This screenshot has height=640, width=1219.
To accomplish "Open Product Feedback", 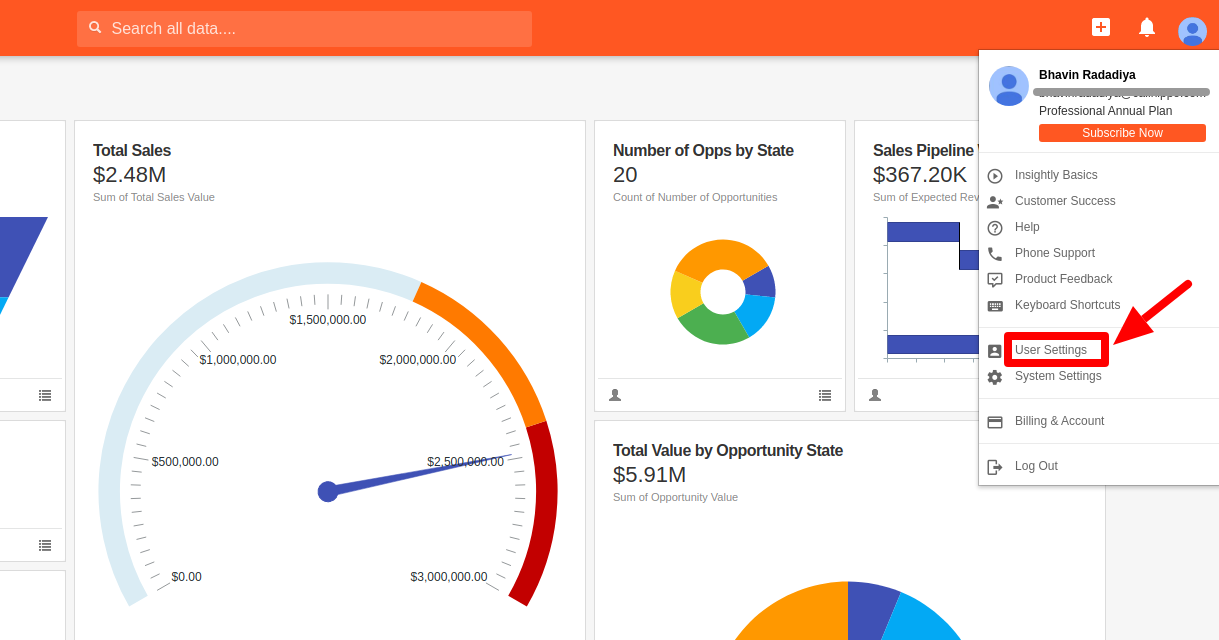I will [x=1063, y=279].
